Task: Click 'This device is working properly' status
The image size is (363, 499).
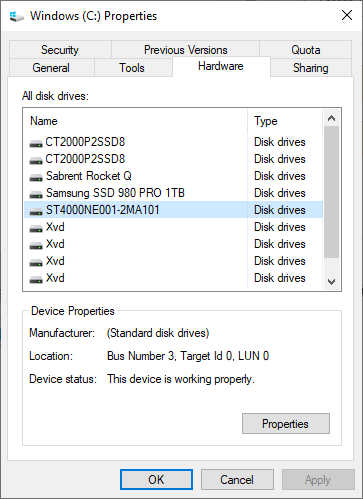Action: [x=181, y=379]
